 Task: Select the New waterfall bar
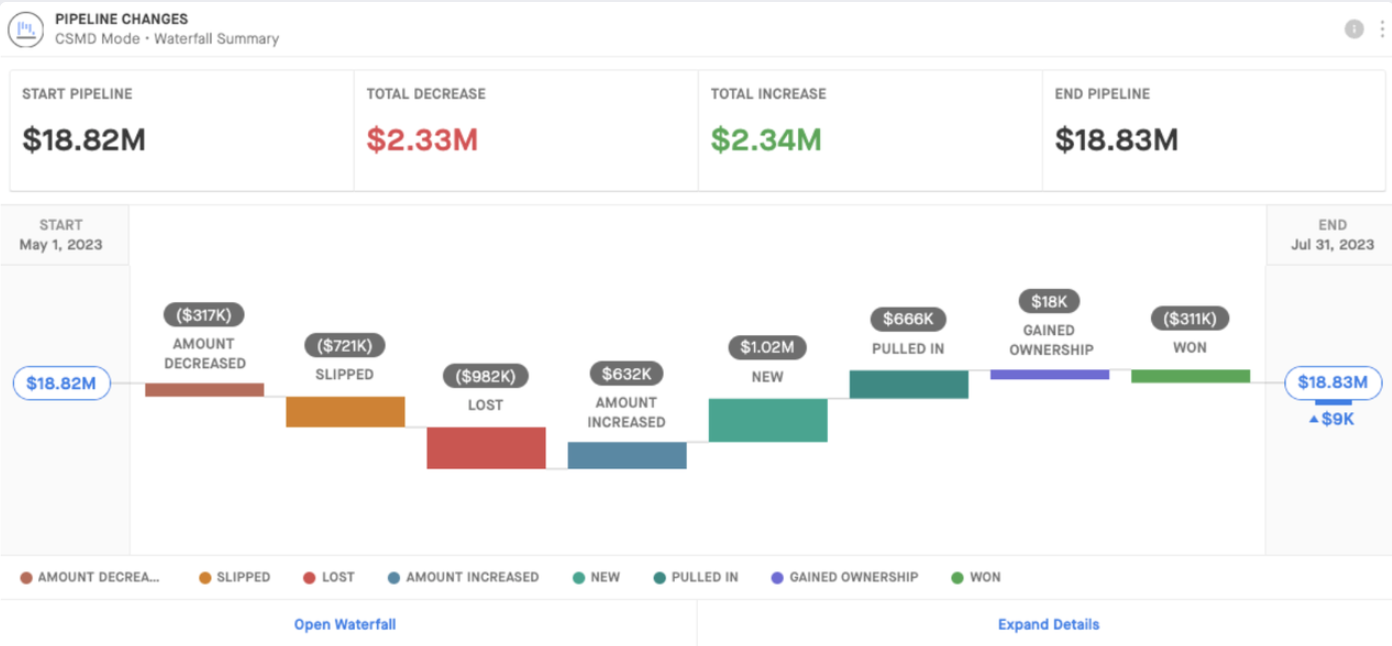(768, 420)
